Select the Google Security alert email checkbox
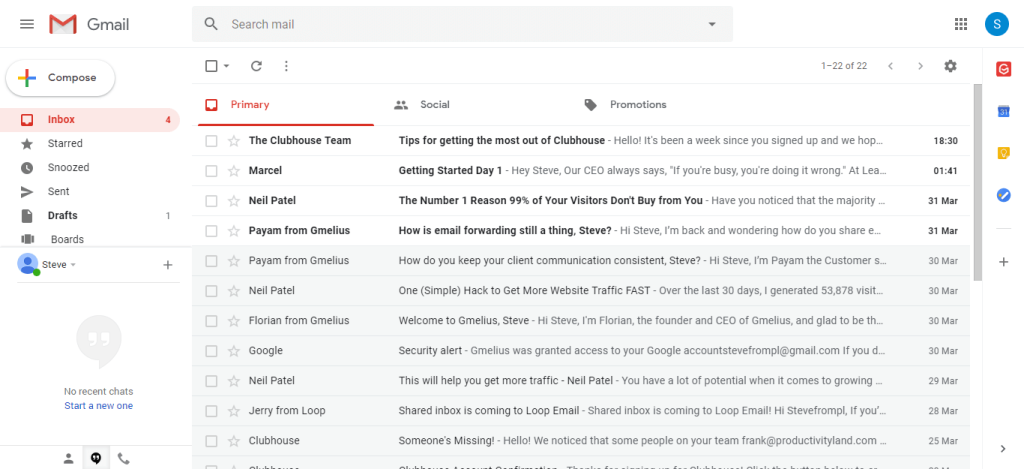 [211, 351]
